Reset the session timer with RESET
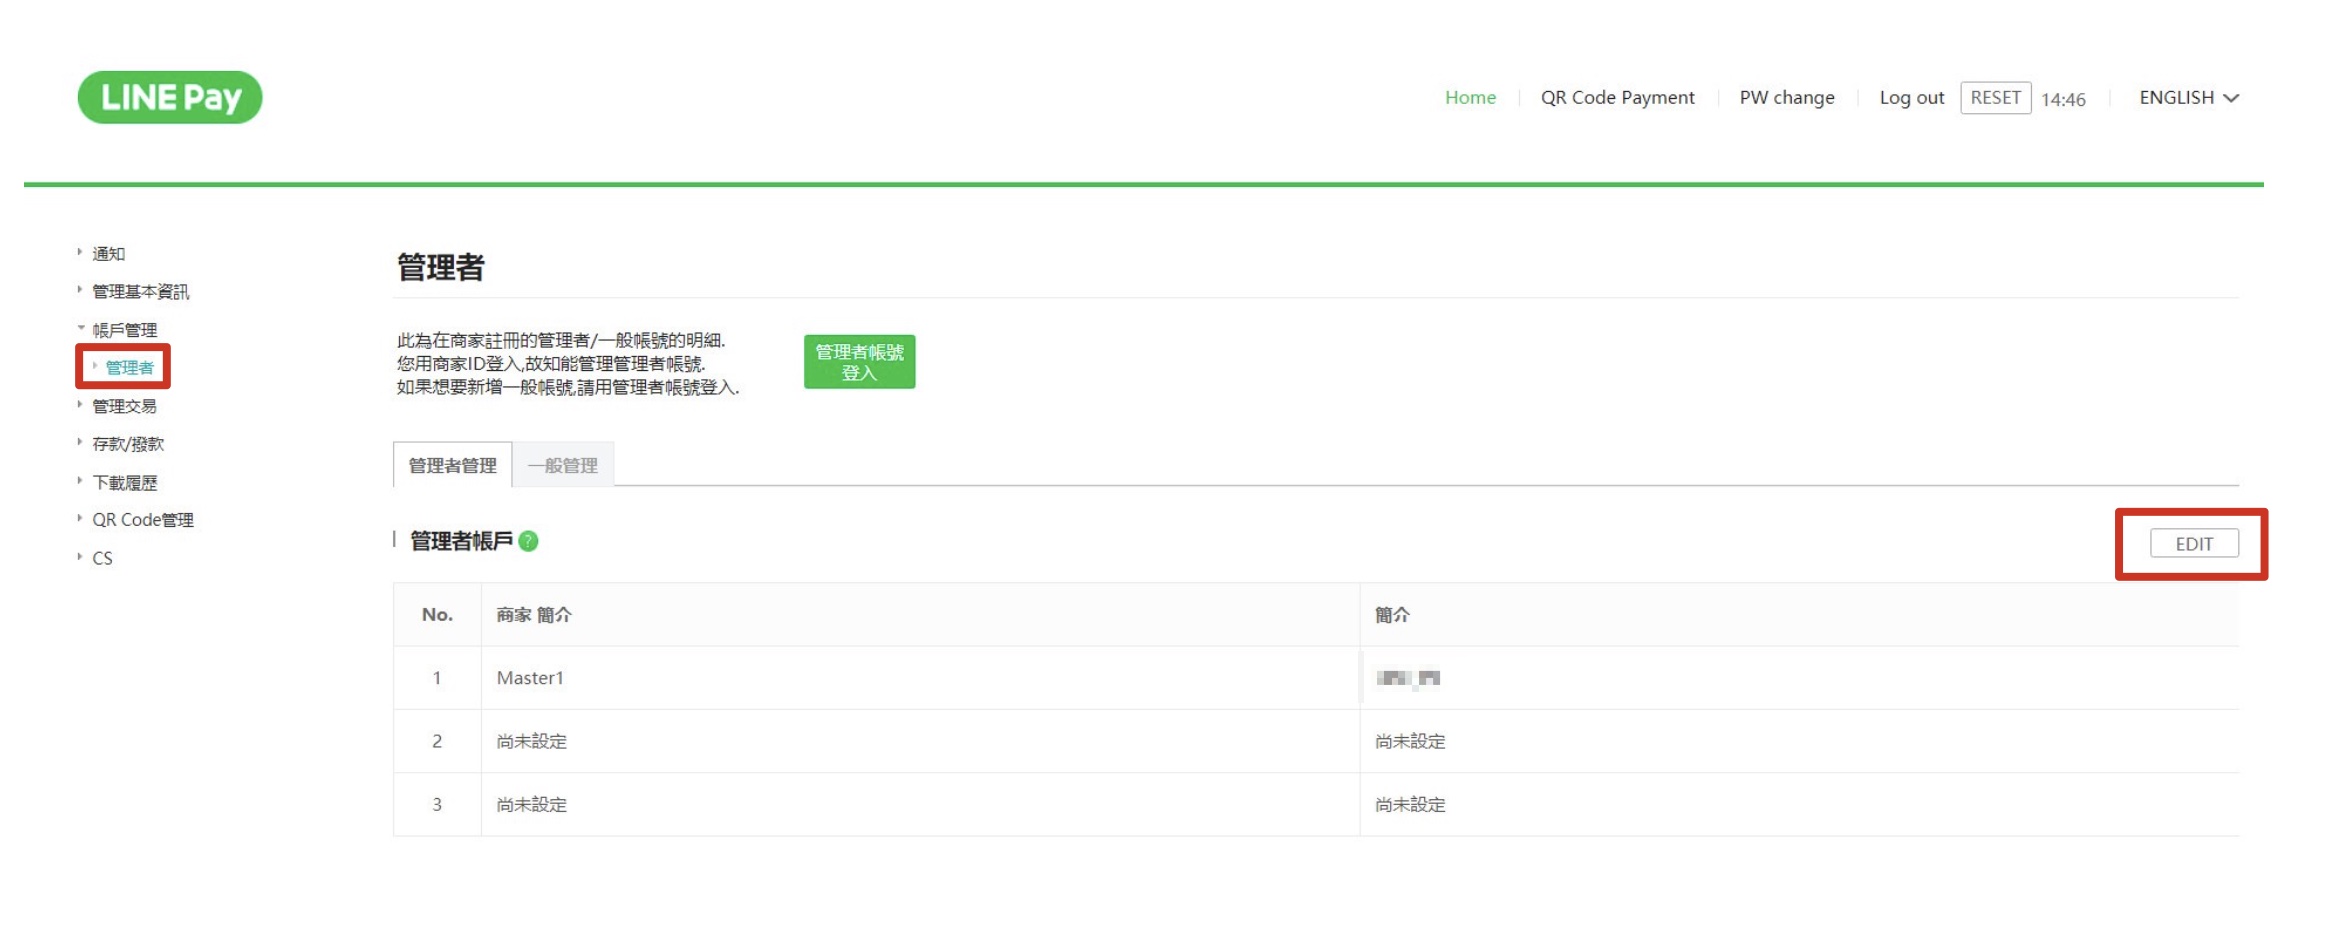Viewport: 2326px width, 950px height. point(1995,98)
